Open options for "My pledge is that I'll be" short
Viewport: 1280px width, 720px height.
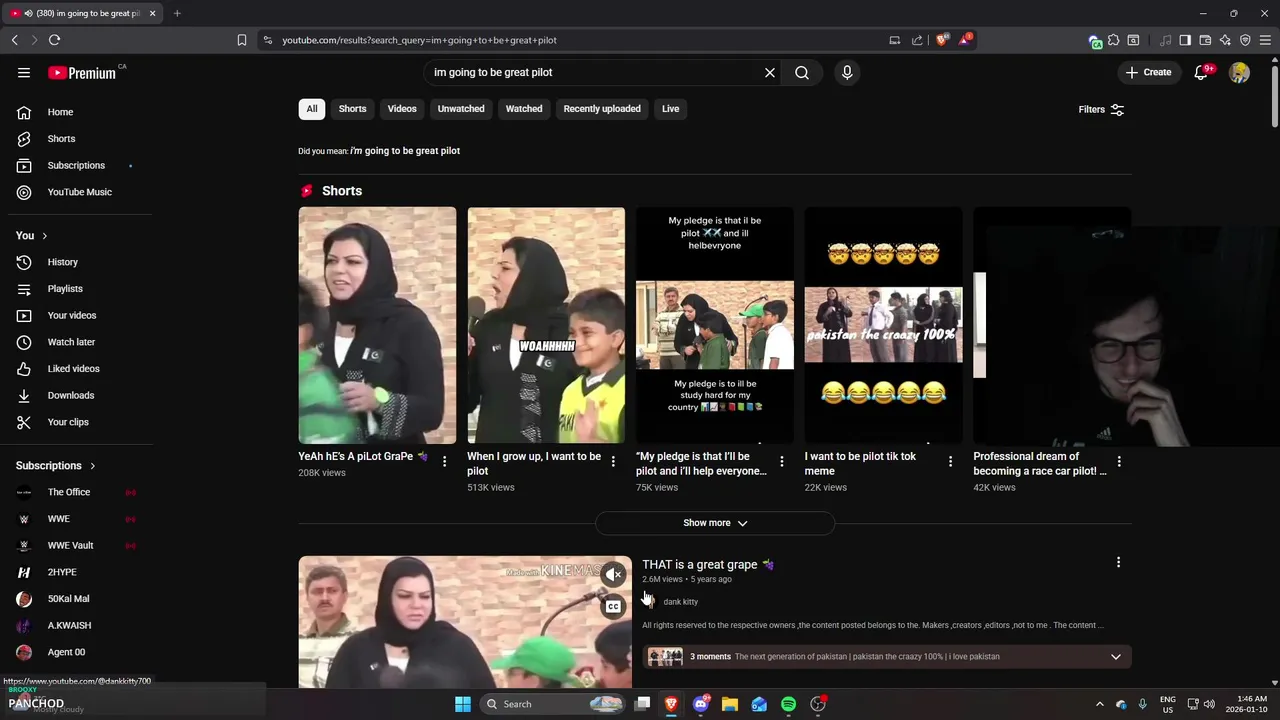(782, 461)
